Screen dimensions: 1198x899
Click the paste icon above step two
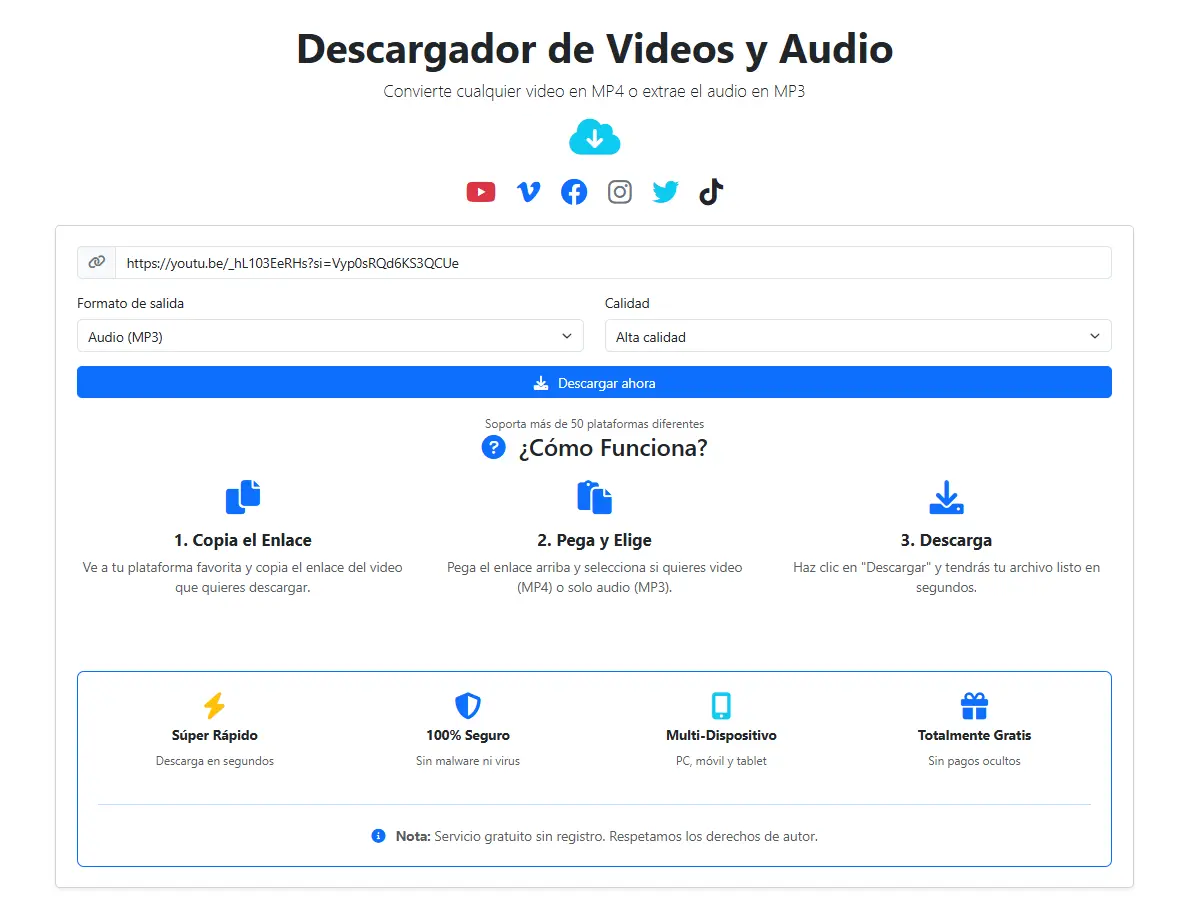point(595,496)
